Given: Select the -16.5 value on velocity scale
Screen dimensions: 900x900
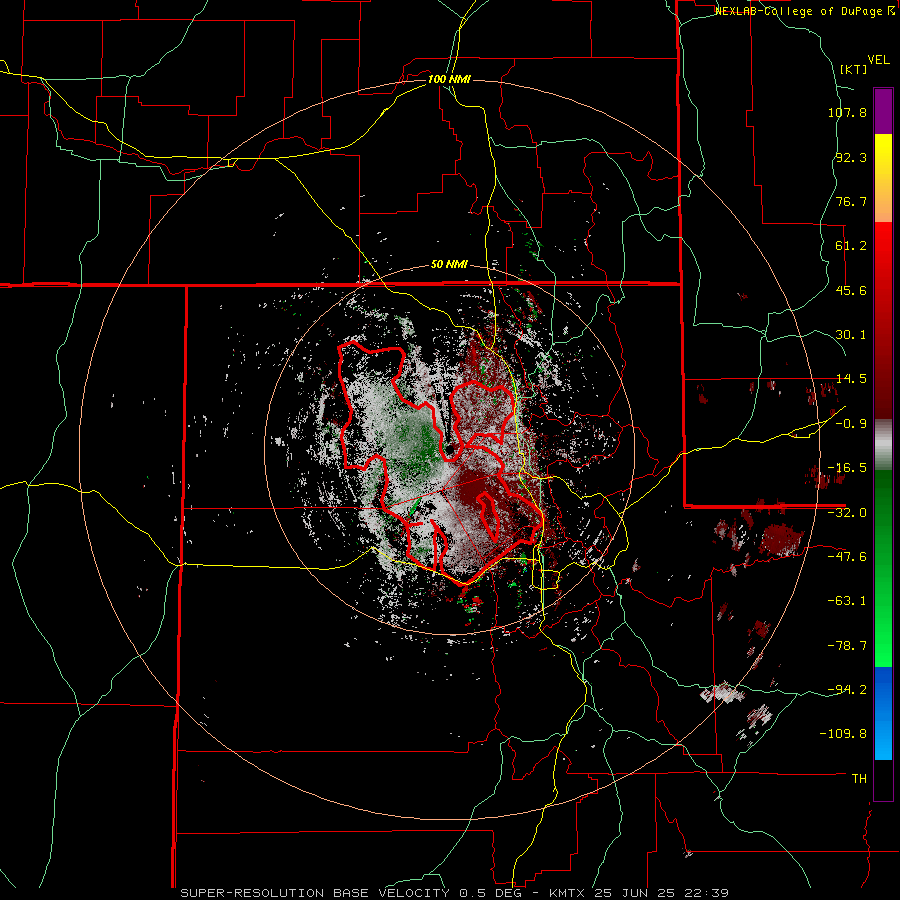Looking at the screenshot, I should [847, 468].
